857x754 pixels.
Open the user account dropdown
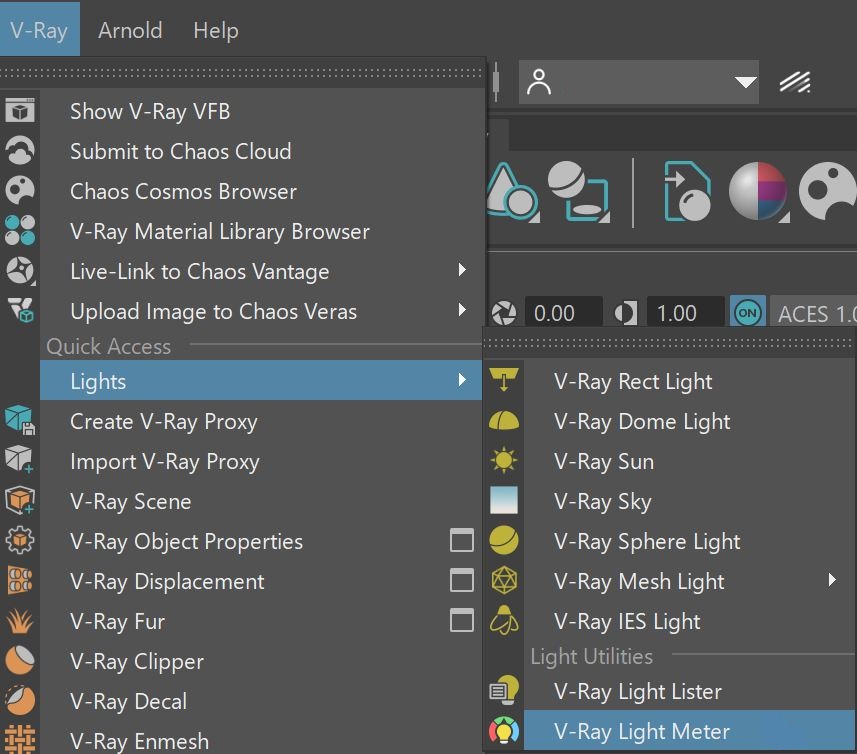pyautogui.click(x=639, y=82)
